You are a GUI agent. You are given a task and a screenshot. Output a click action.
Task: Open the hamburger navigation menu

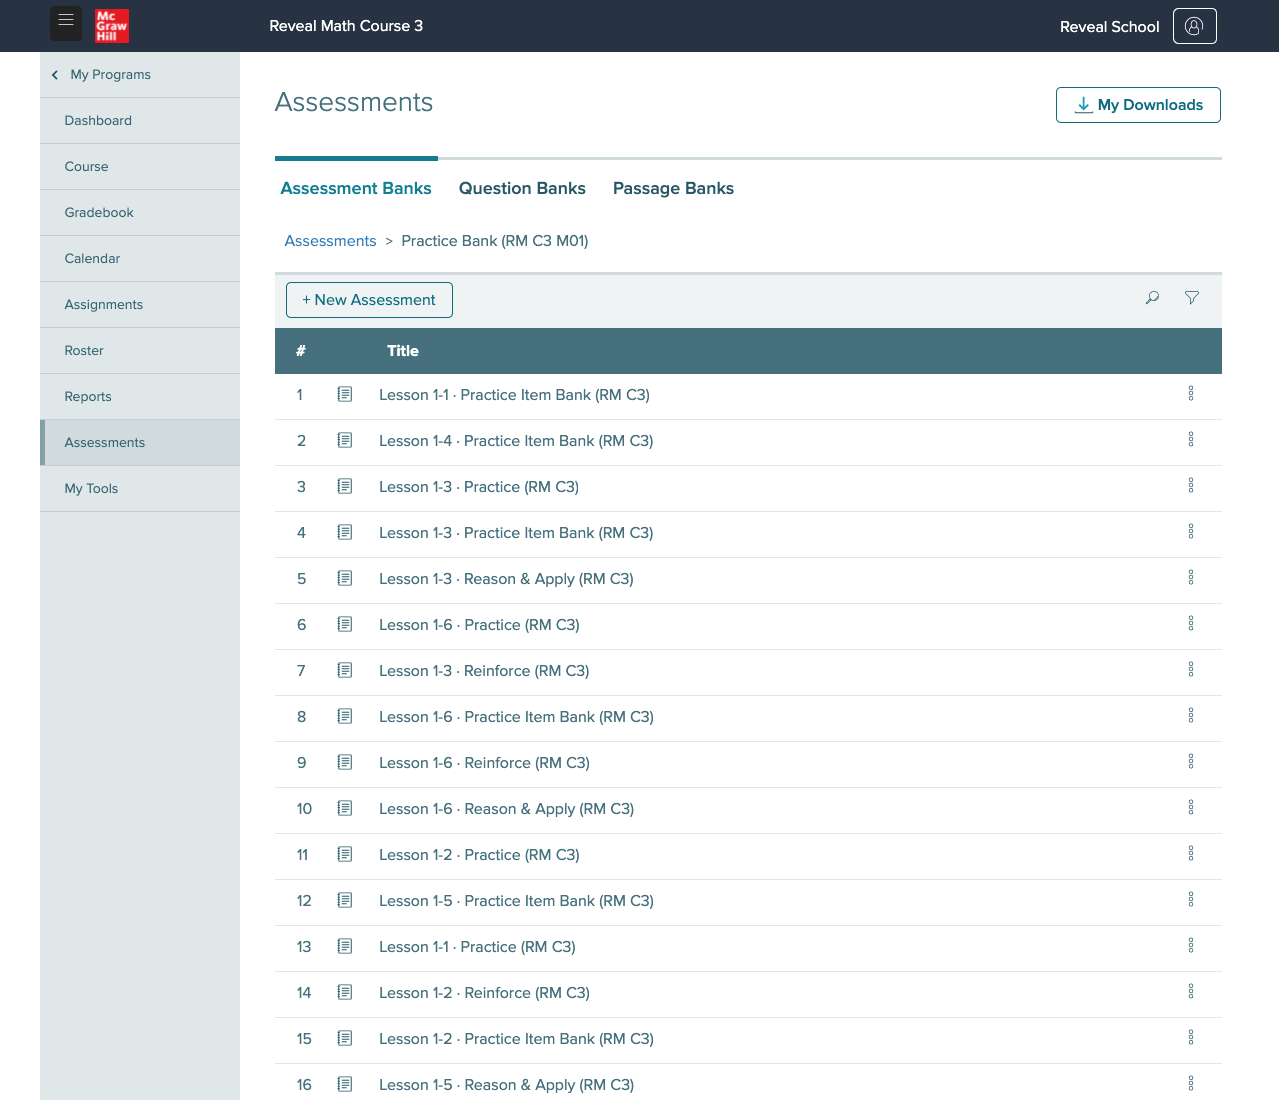coord(66,23)
